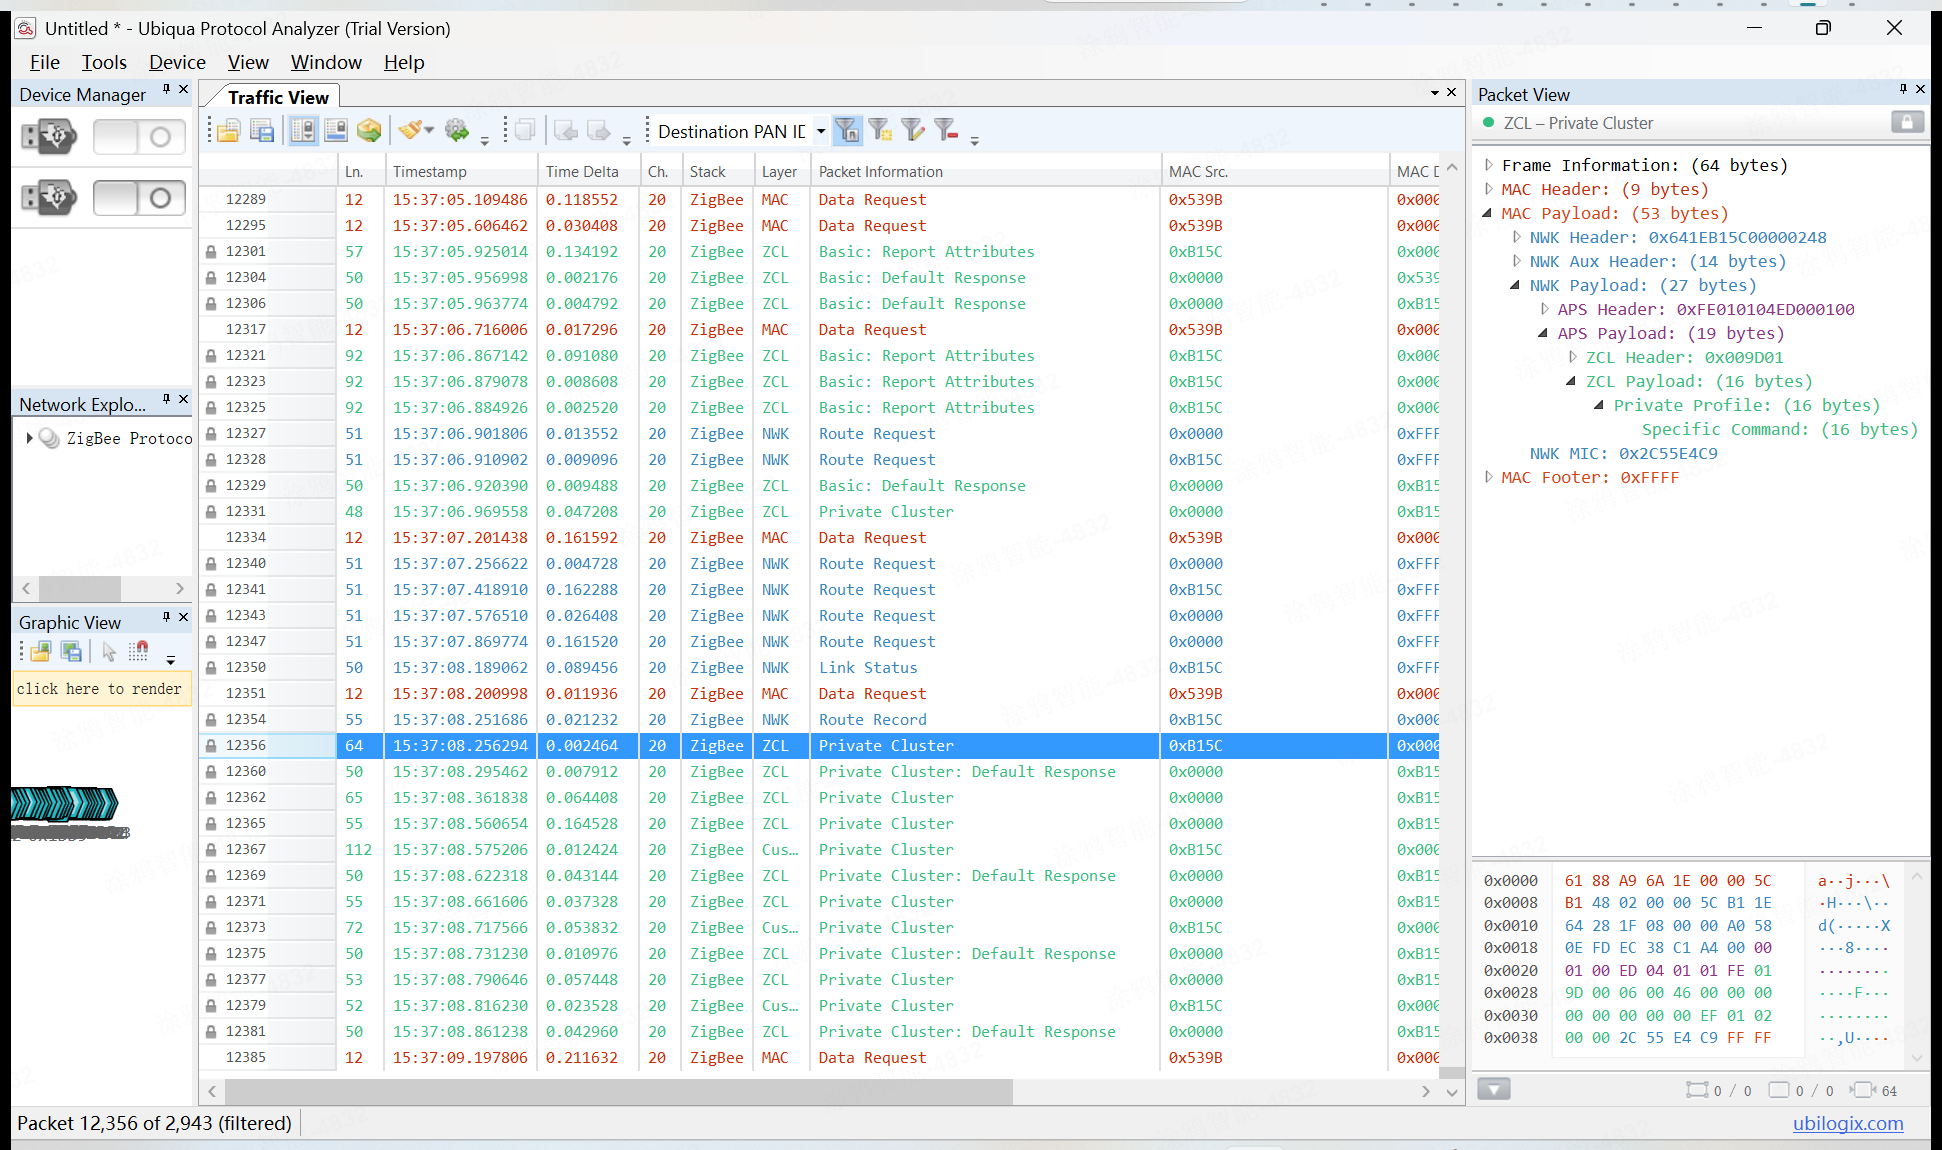Click the Open capture file icon

click(x=228, y=131)
